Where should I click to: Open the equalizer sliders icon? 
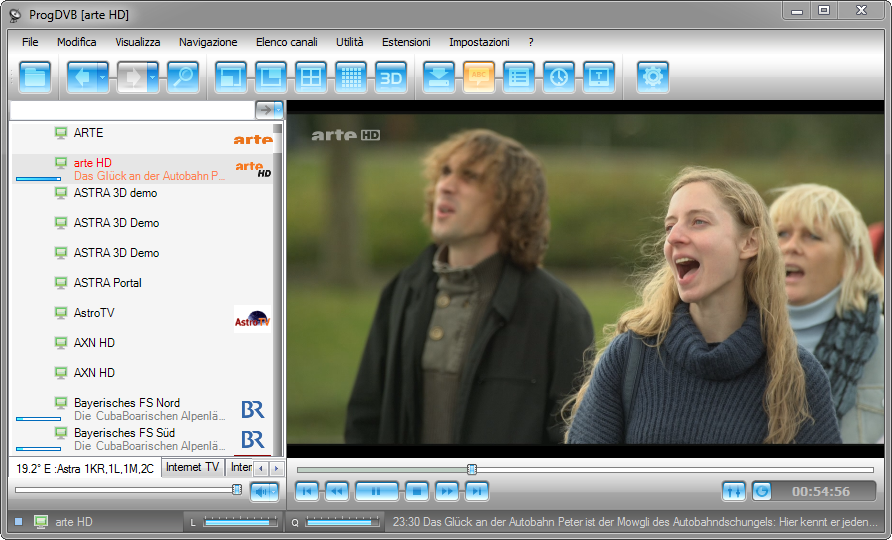(734, 491)
